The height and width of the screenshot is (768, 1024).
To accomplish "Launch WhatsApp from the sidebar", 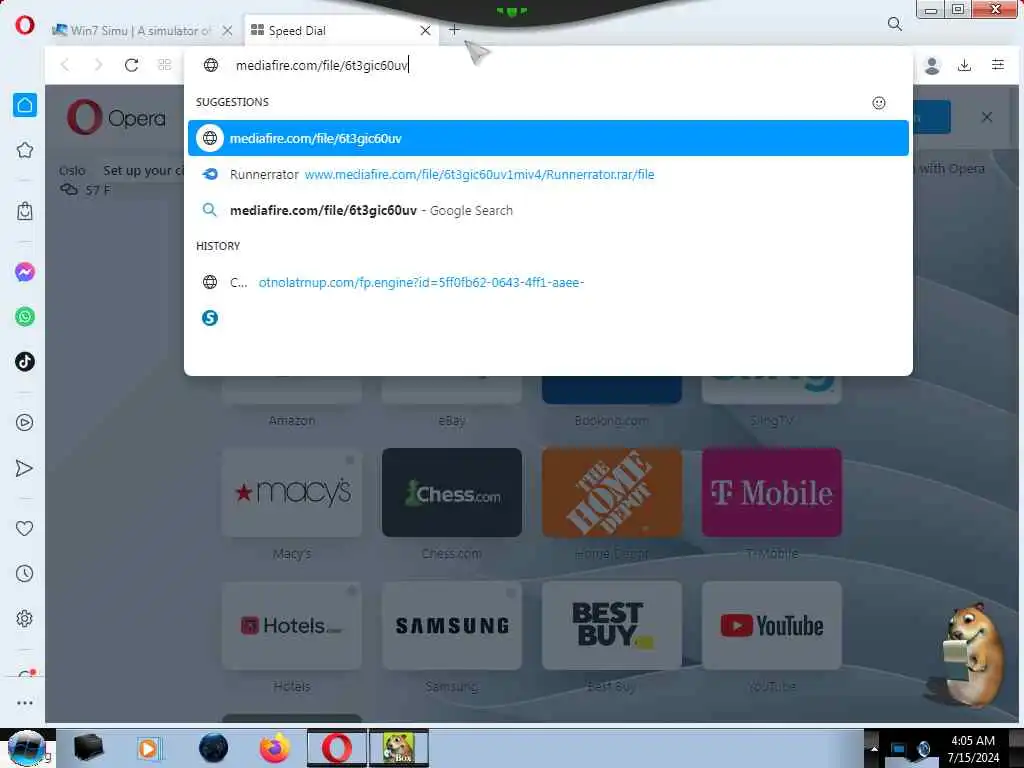I will 25,317.
